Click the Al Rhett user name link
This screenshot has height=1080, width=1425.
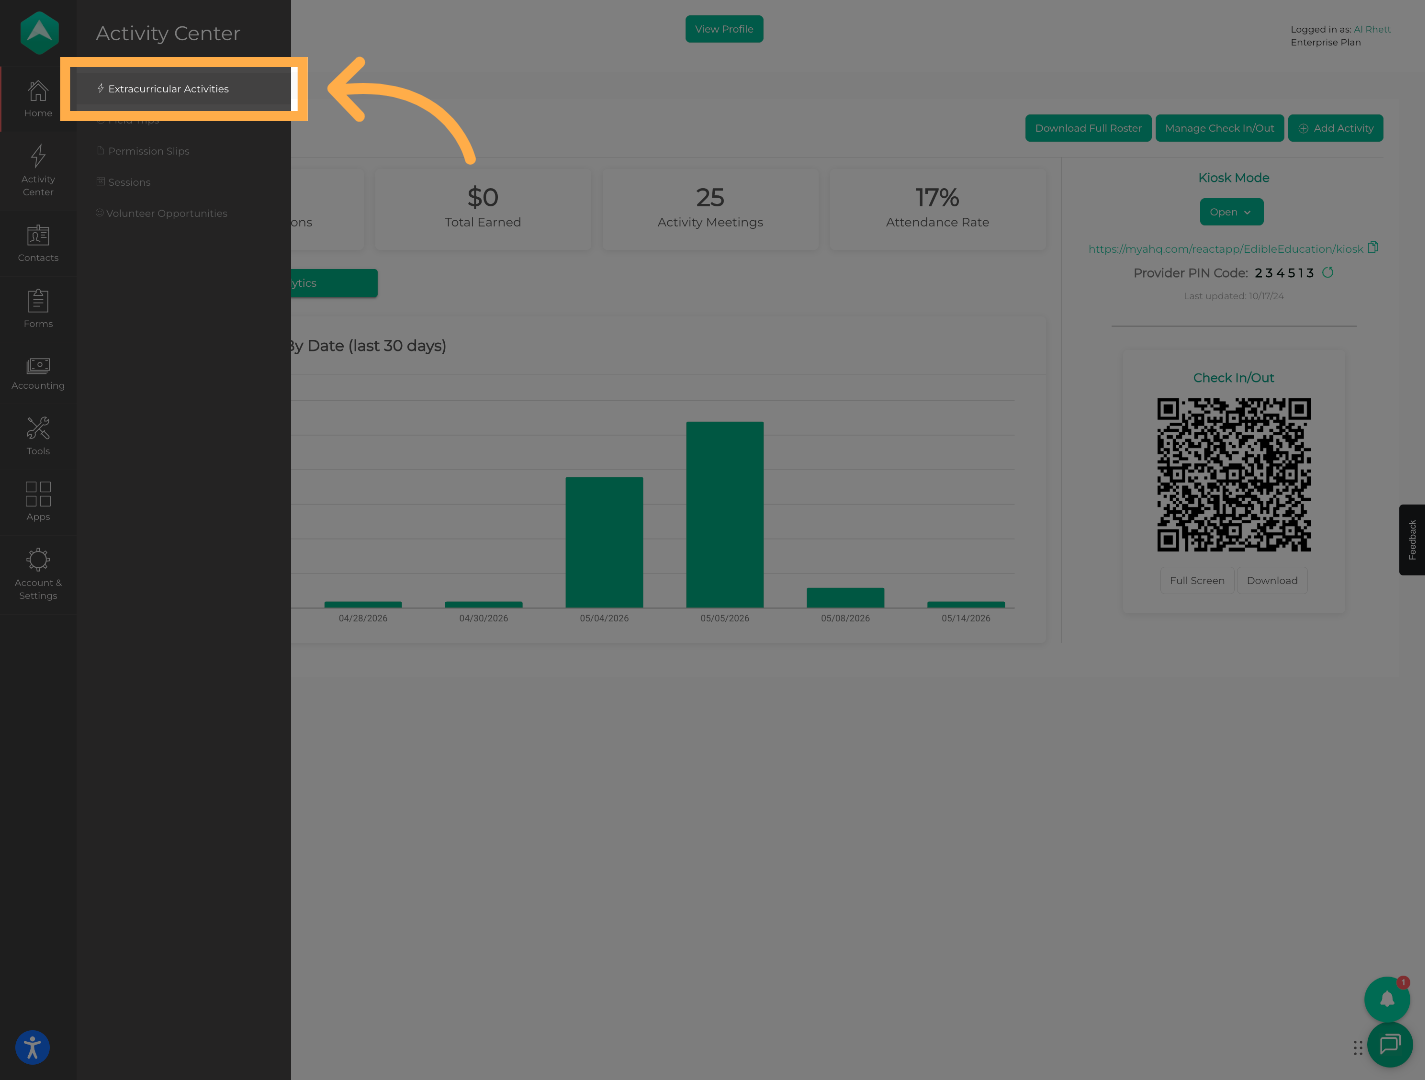point(1372,29)
